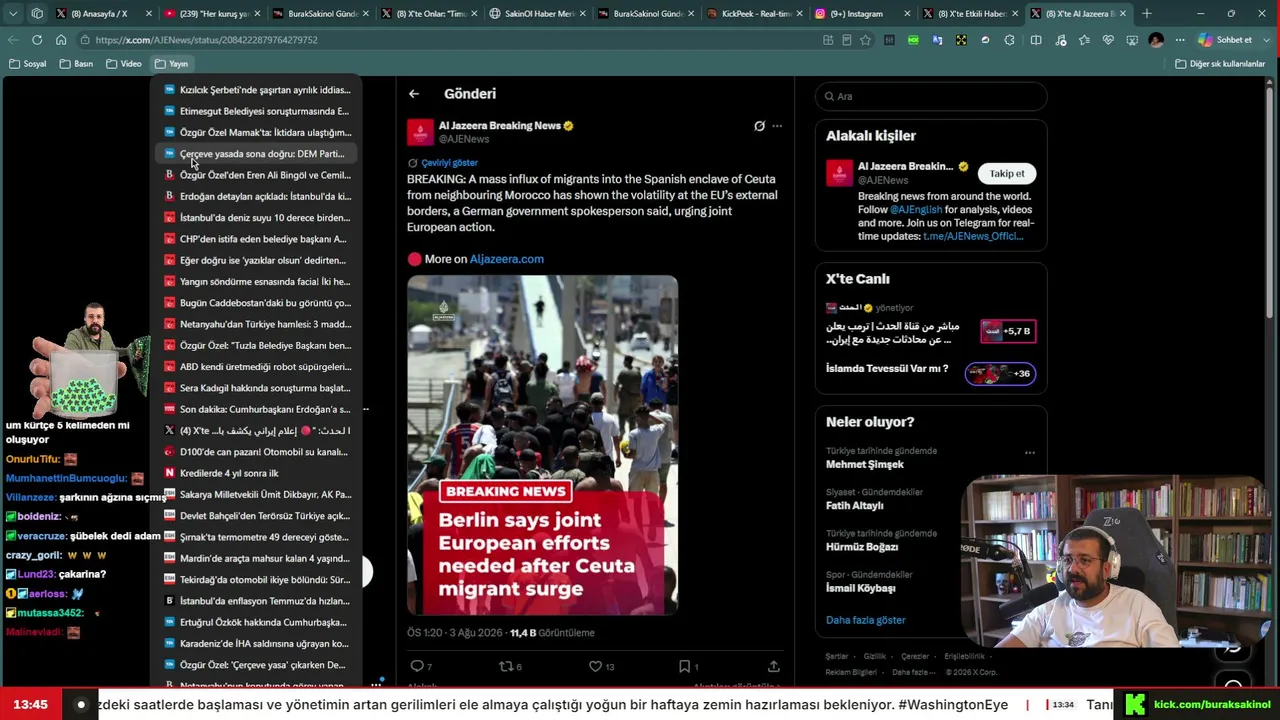The width and height of the screenshot is (1280, 720).
Task: Open the post's three-dot more menu
Action: pos(777,126)
